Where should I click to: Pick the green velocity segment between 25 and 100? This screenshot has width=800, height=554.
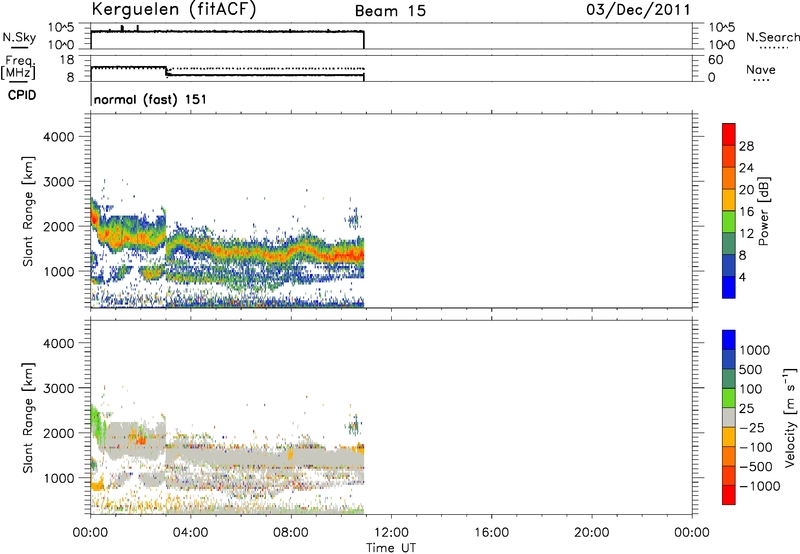click(729, 398)
